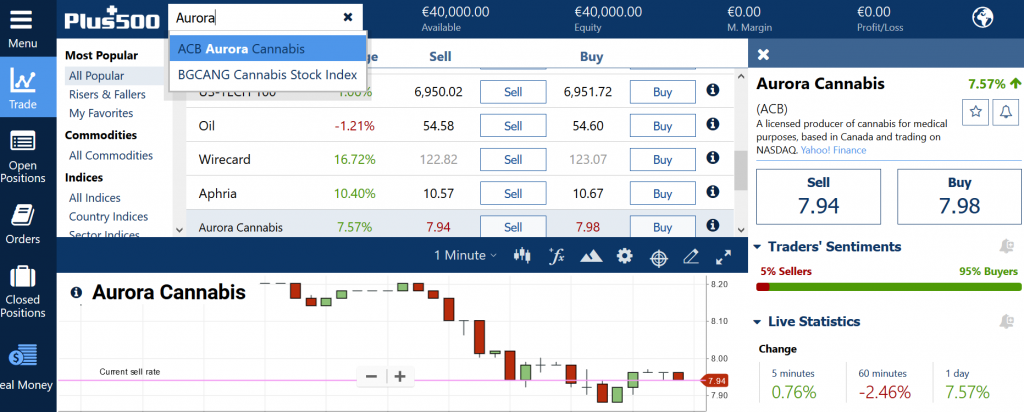Open the hamburger Menu icon

[x=22, y=18]
